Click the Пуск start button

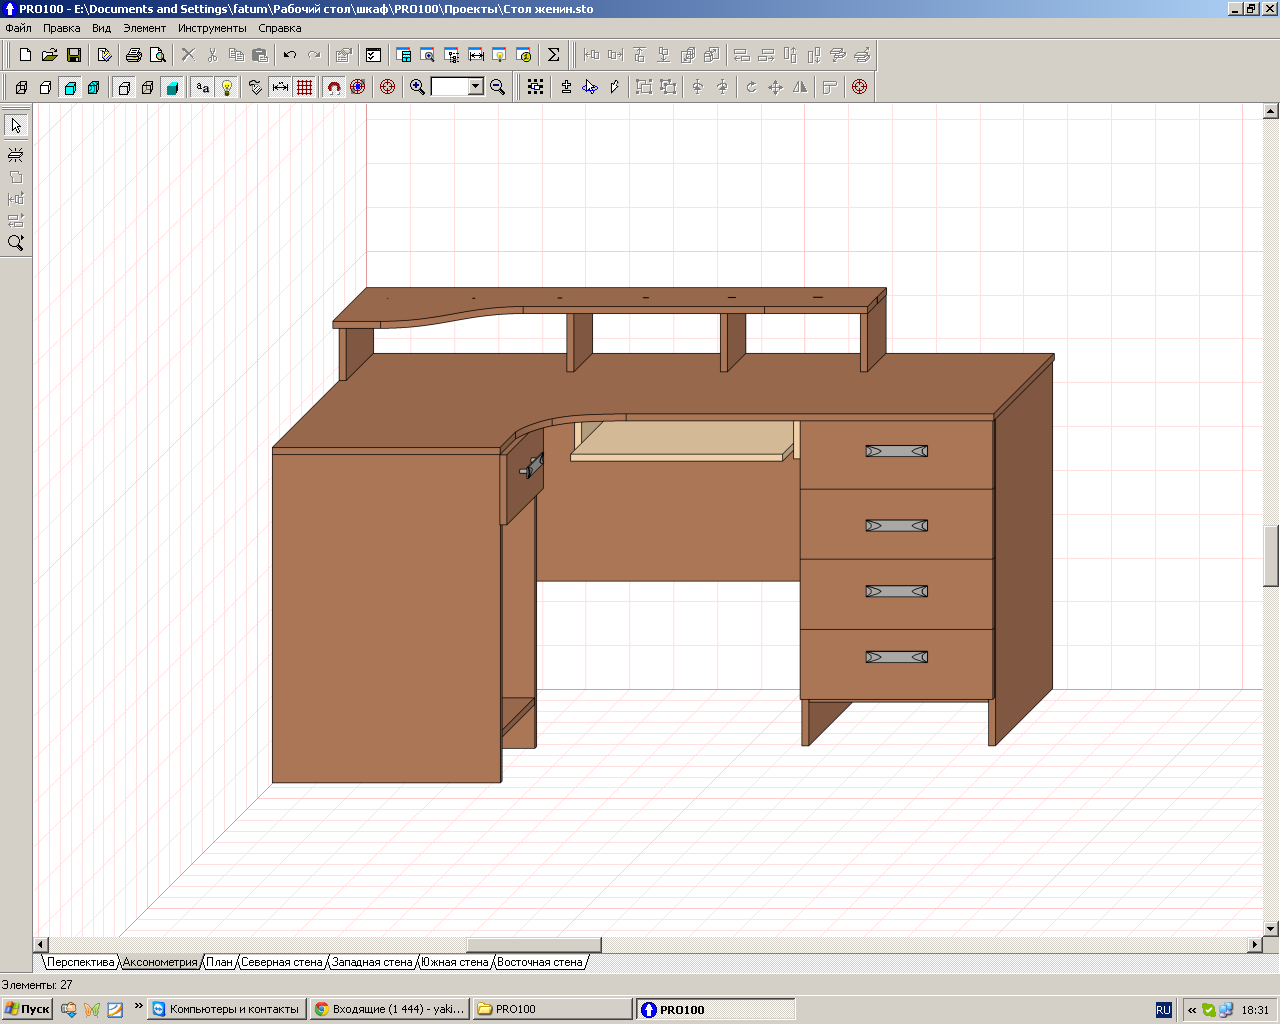[x=27, y=1009]
